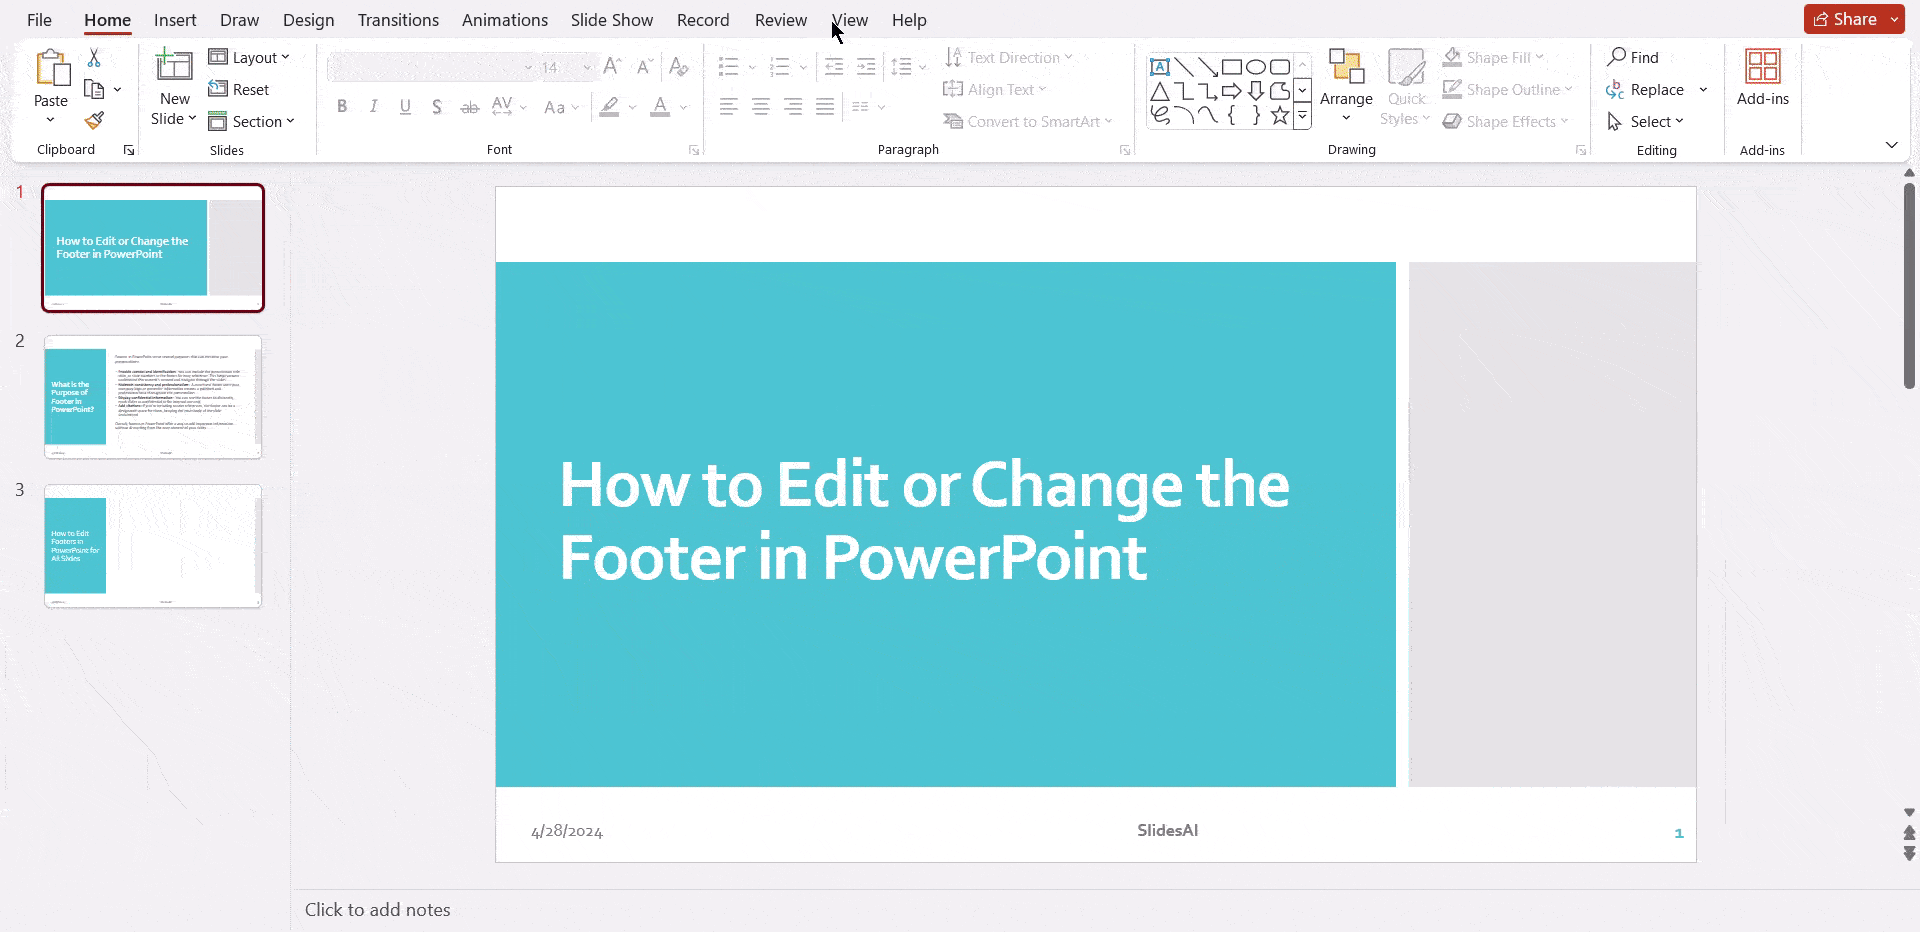Viewport: 1920px width, 932px height.
Task: Select slide 2 thumbnail in the panel
Action: tap(153, 397)
